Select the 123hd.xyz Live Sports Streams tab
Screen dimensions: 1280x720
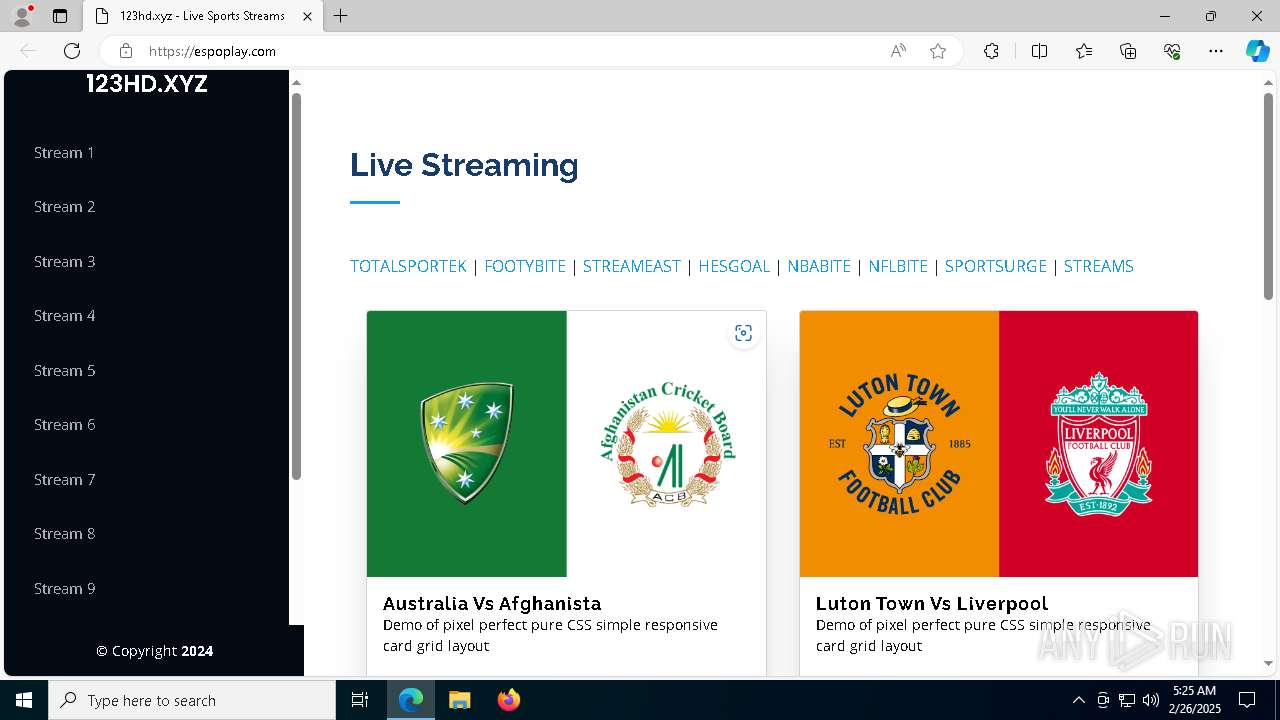point(201,16)
